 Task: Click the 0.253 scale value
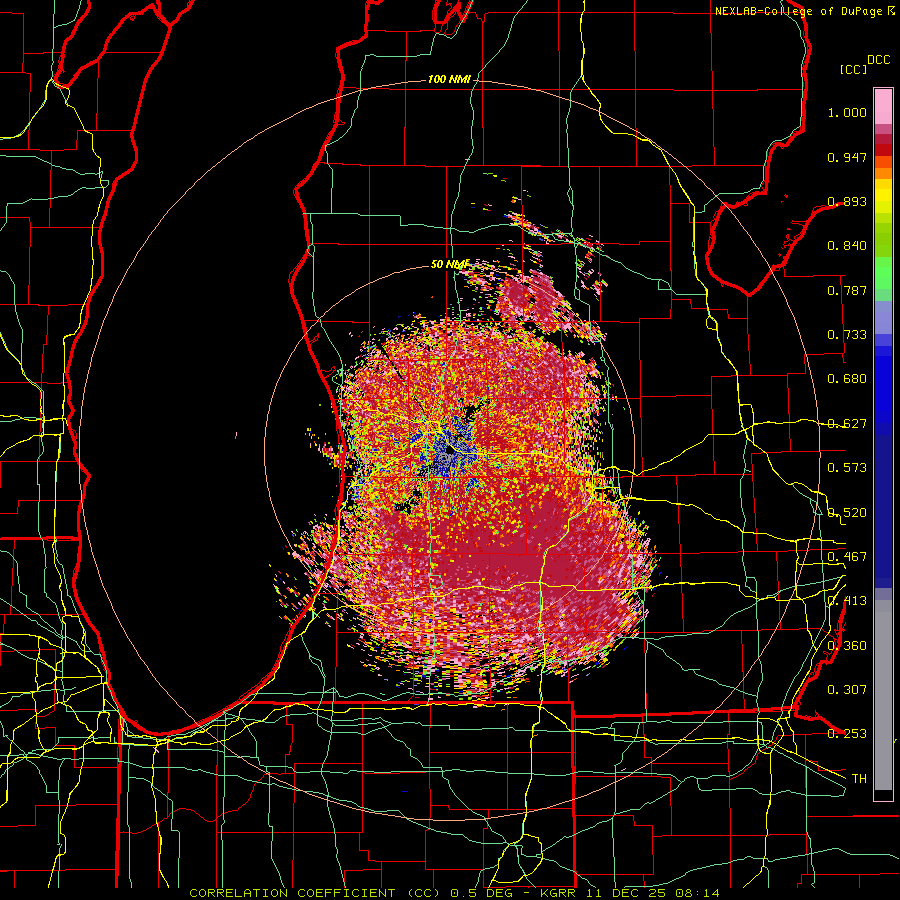(847, 734)
